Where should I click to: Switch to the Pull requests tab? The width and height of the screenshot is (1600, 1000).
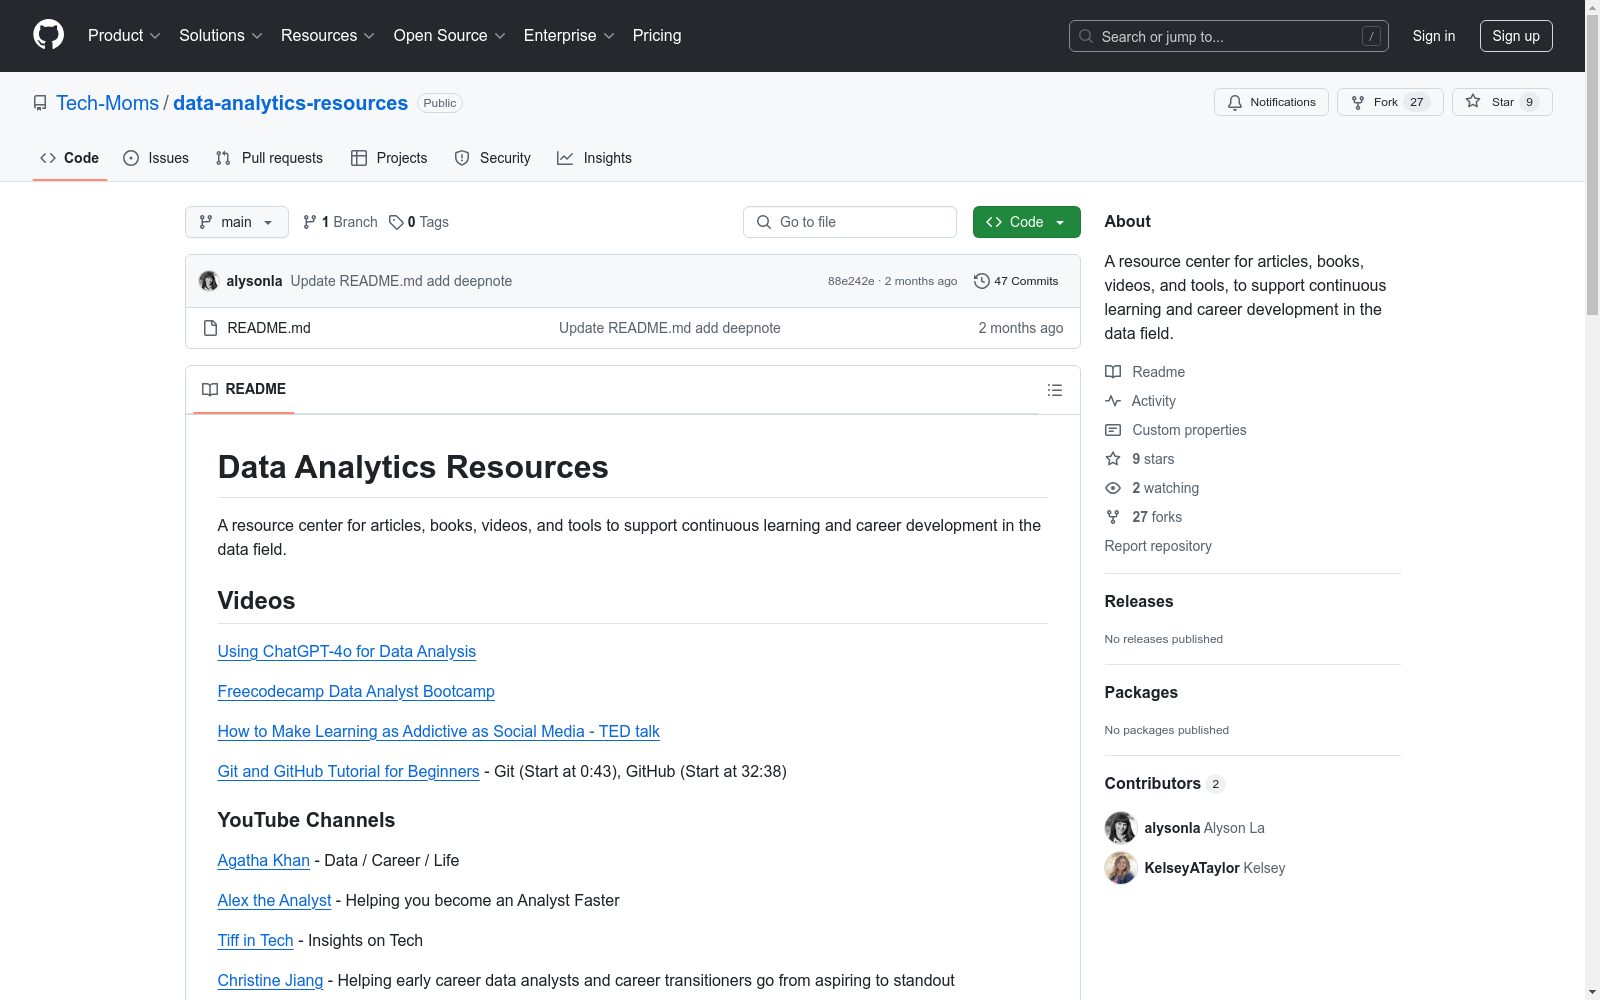(269, 158)
